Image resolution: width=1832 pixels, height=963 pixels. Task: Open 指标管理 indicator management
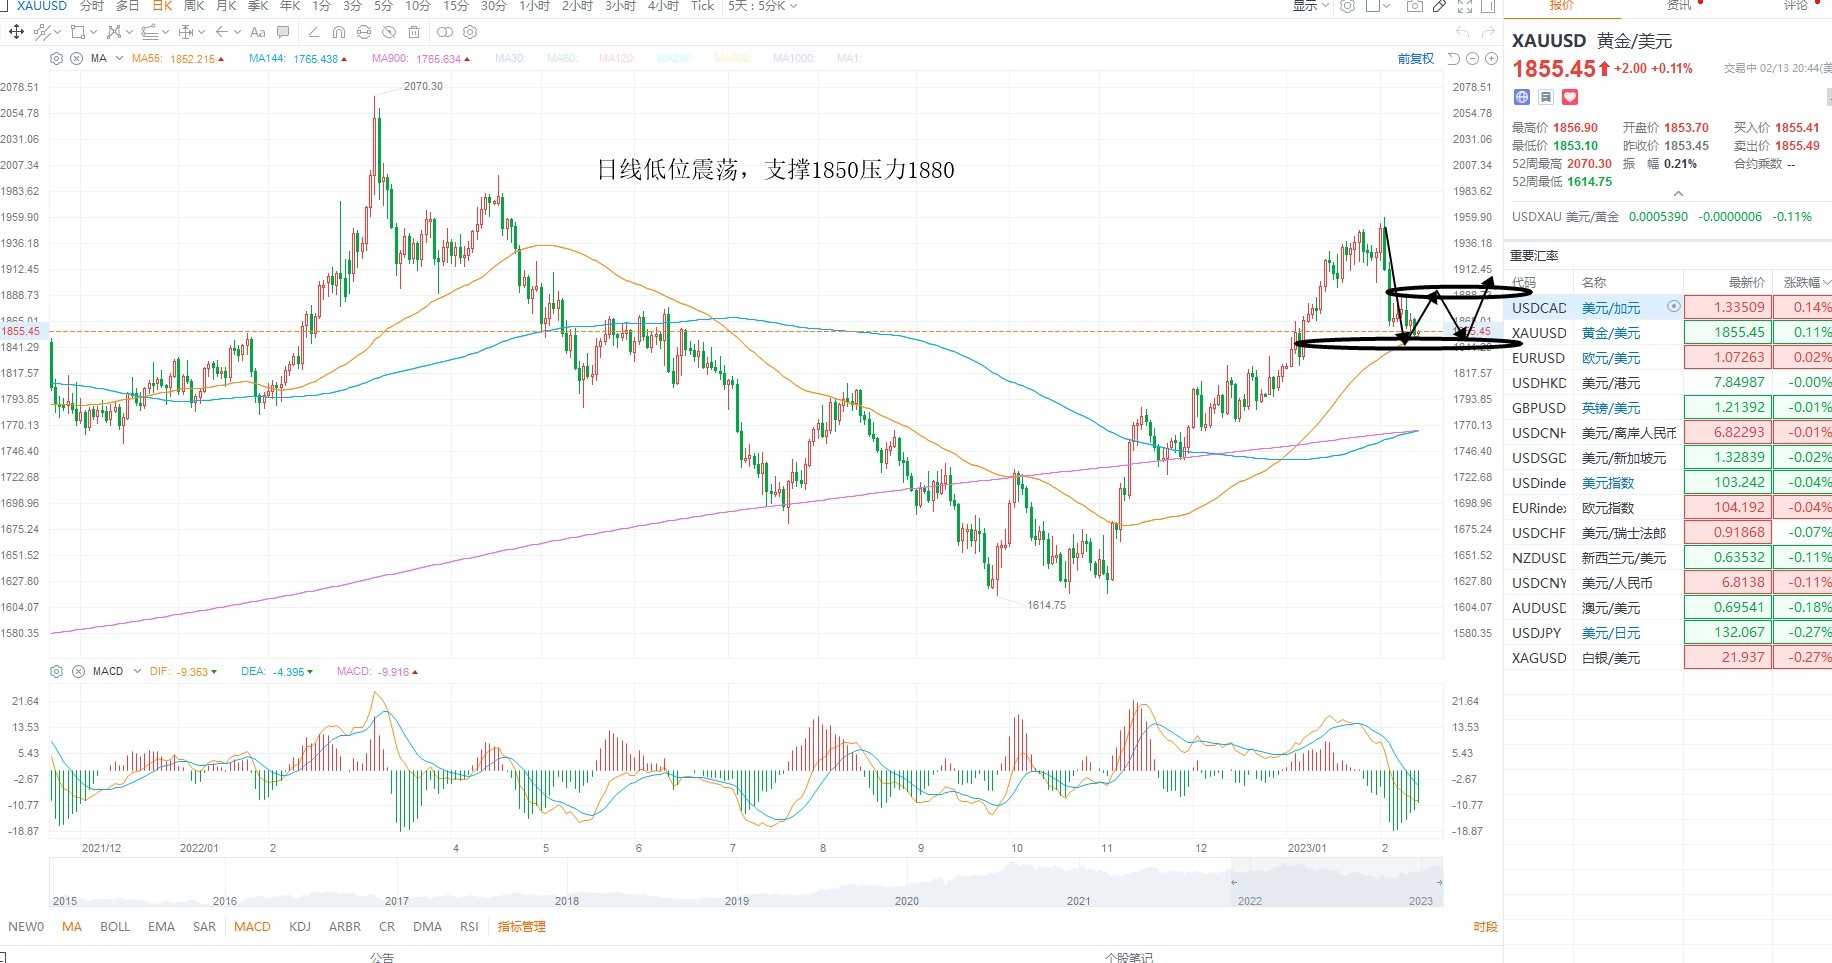click(x=522, y=926)
